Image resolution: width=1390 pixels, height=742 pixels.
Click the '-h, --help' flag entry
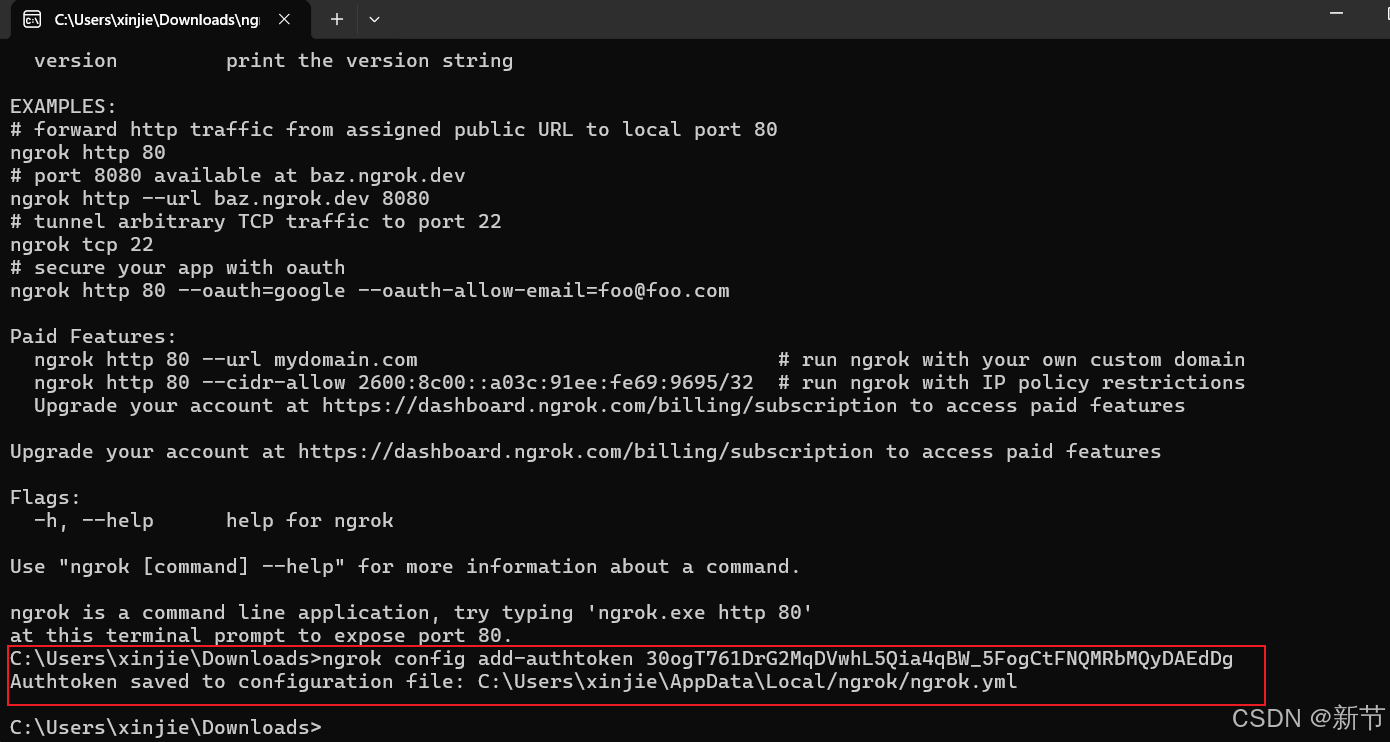pos(94,521)
